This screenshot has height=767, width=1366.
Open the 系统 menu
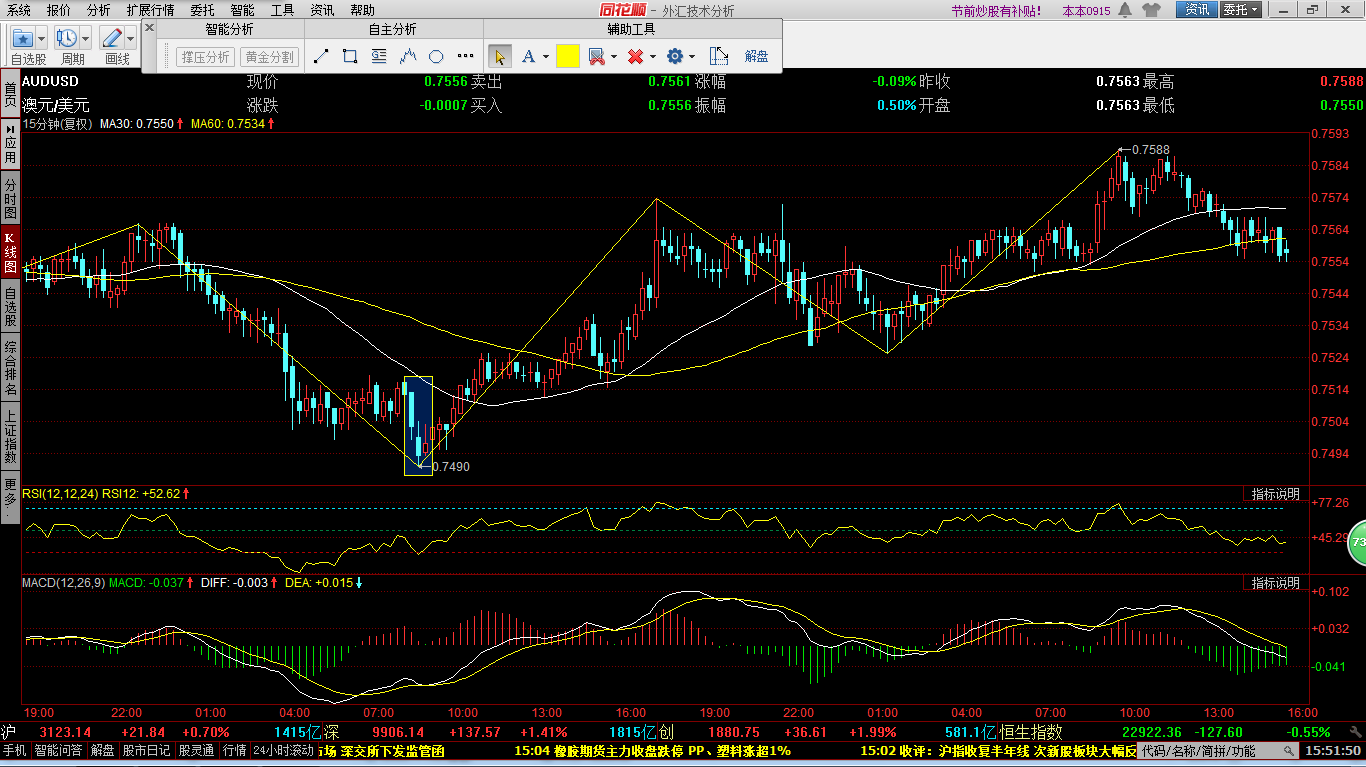click(x=19, y=10)
